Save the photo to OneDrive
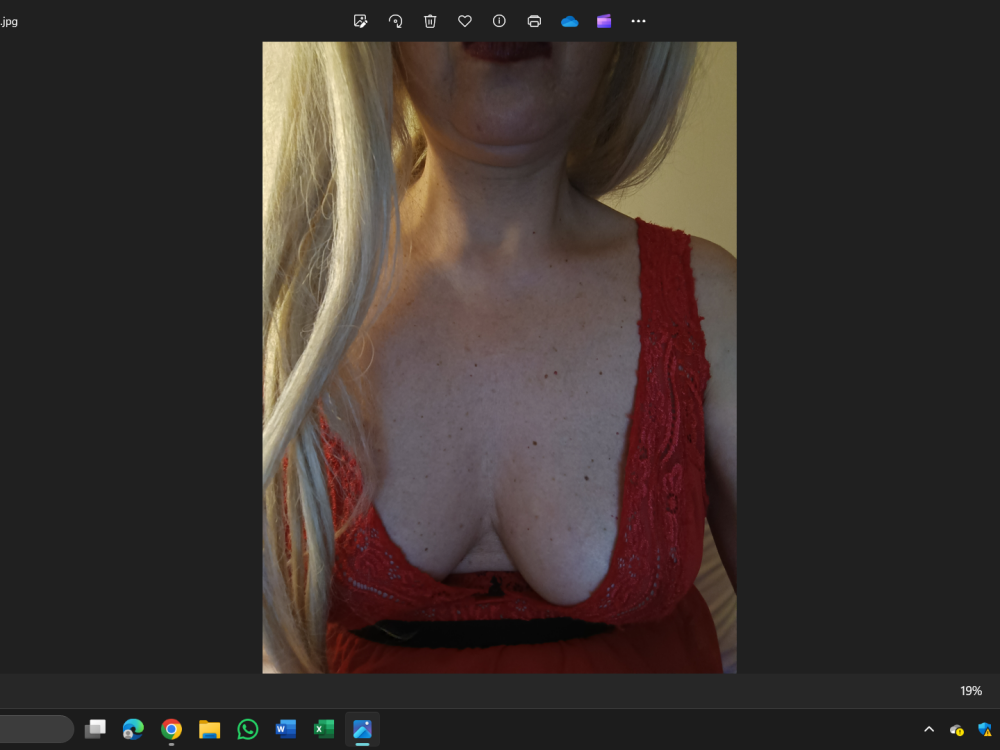1000x750 pixels. (569, 21)
